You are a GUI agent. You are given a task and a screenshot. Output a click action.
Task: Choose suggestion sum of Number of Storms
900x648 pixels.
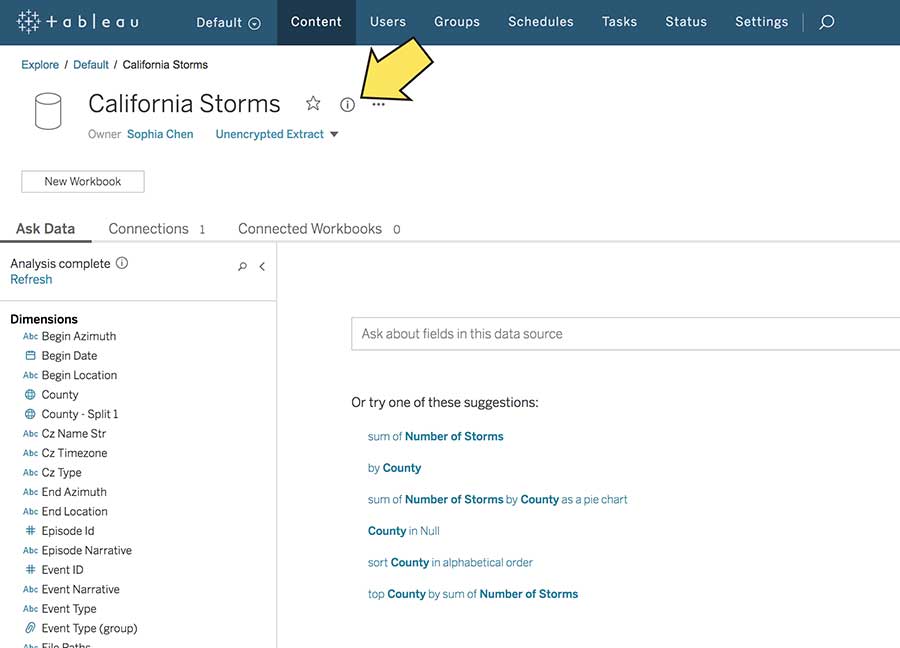(x=436, y=436)
